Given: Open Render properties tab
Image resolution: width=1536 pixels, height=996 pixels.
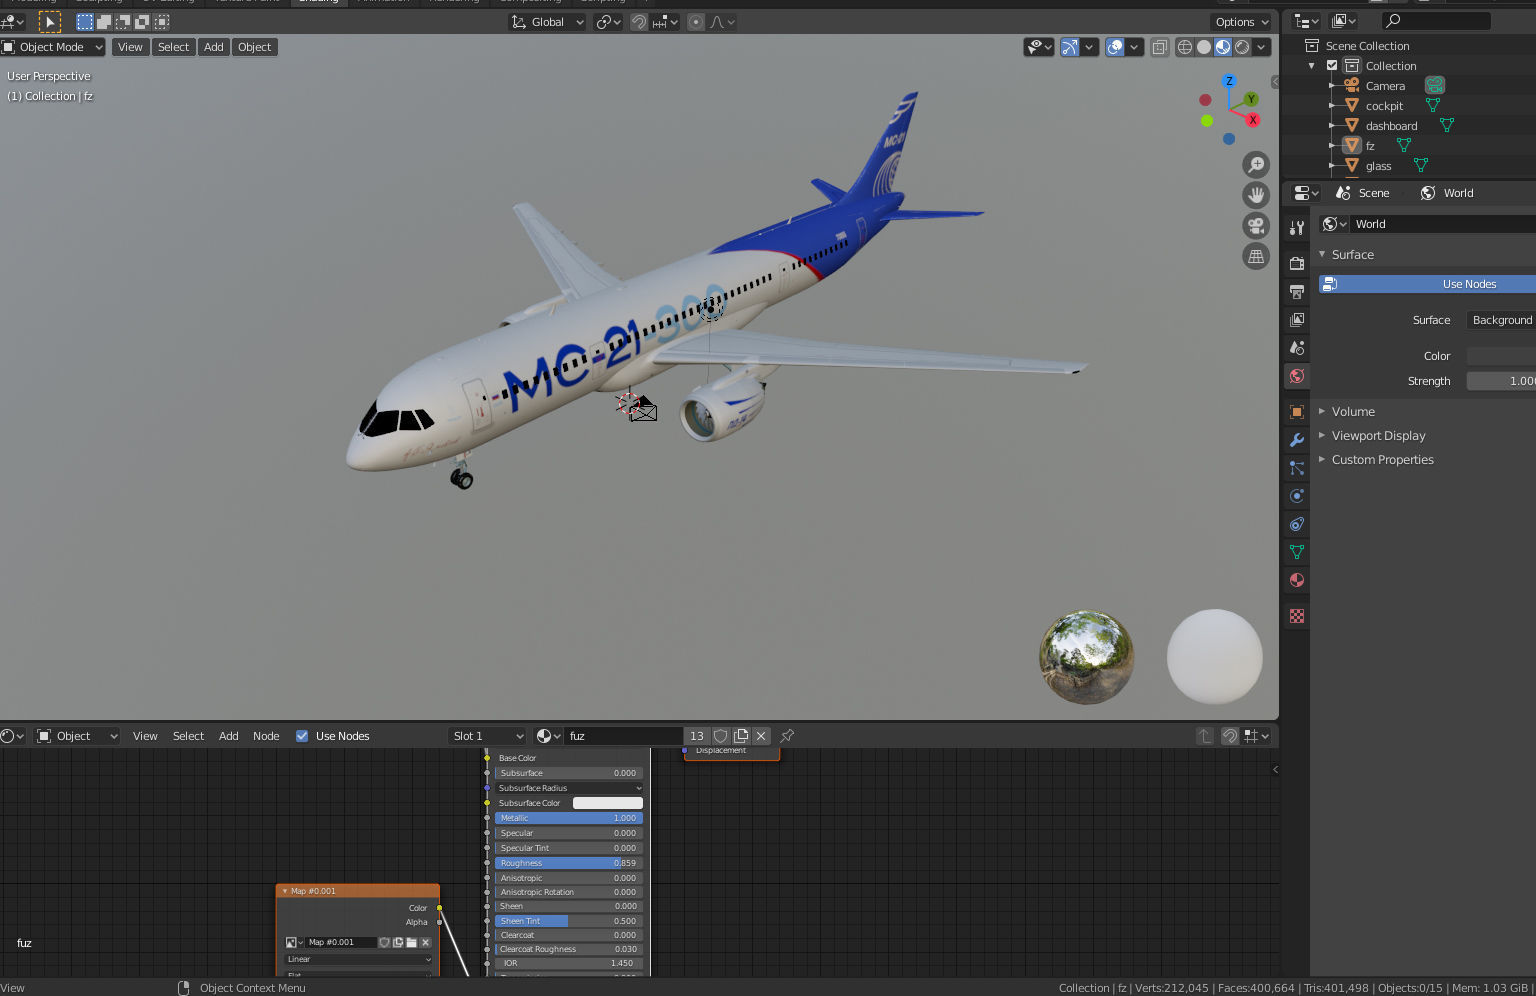Looking at the screenshot, I should 1297,264.
